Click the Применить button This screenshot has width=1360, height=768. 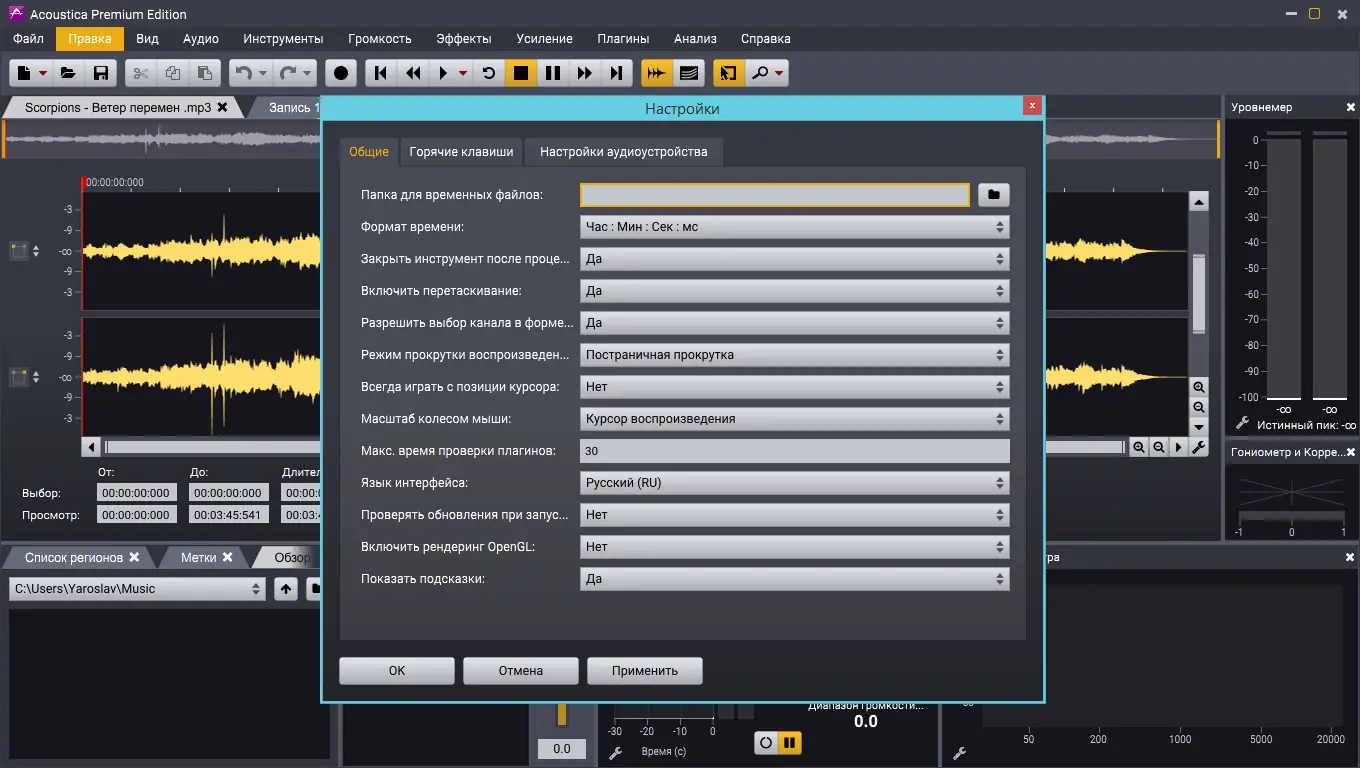pyautogui.click(x=645, y=671)
